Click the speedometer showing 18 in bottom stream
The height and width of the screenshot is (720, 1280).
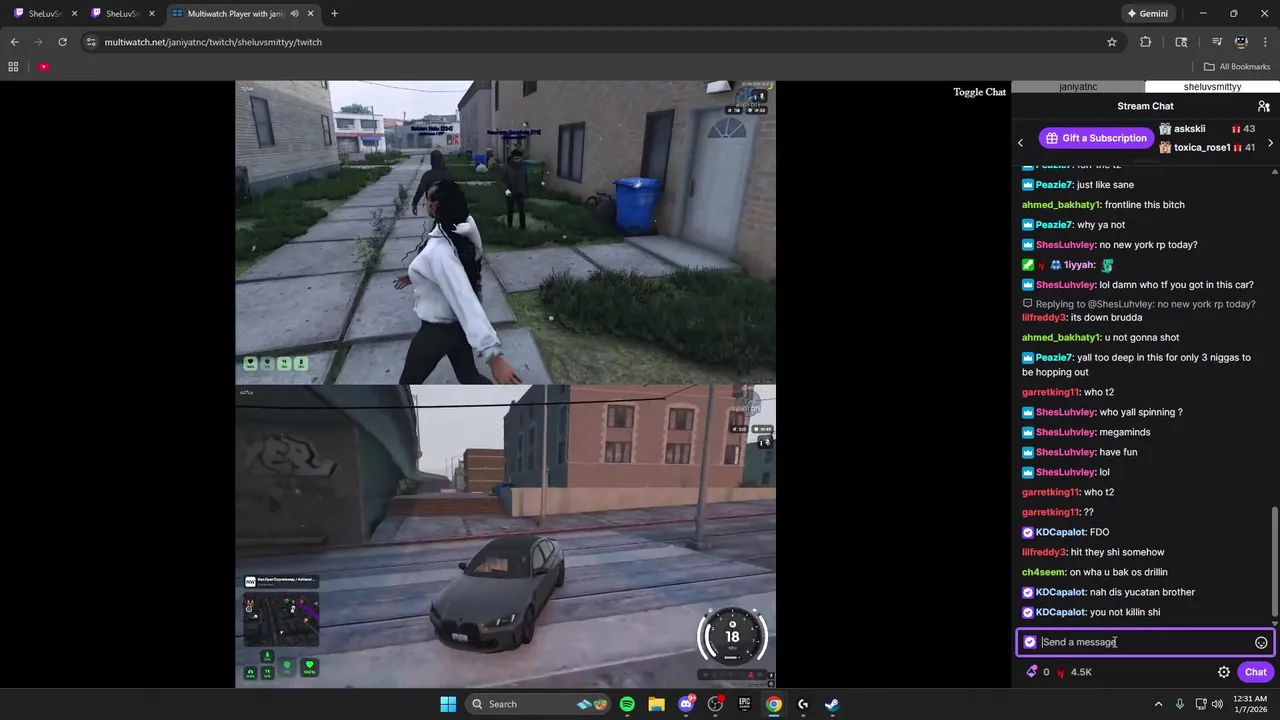click(732, 637)
